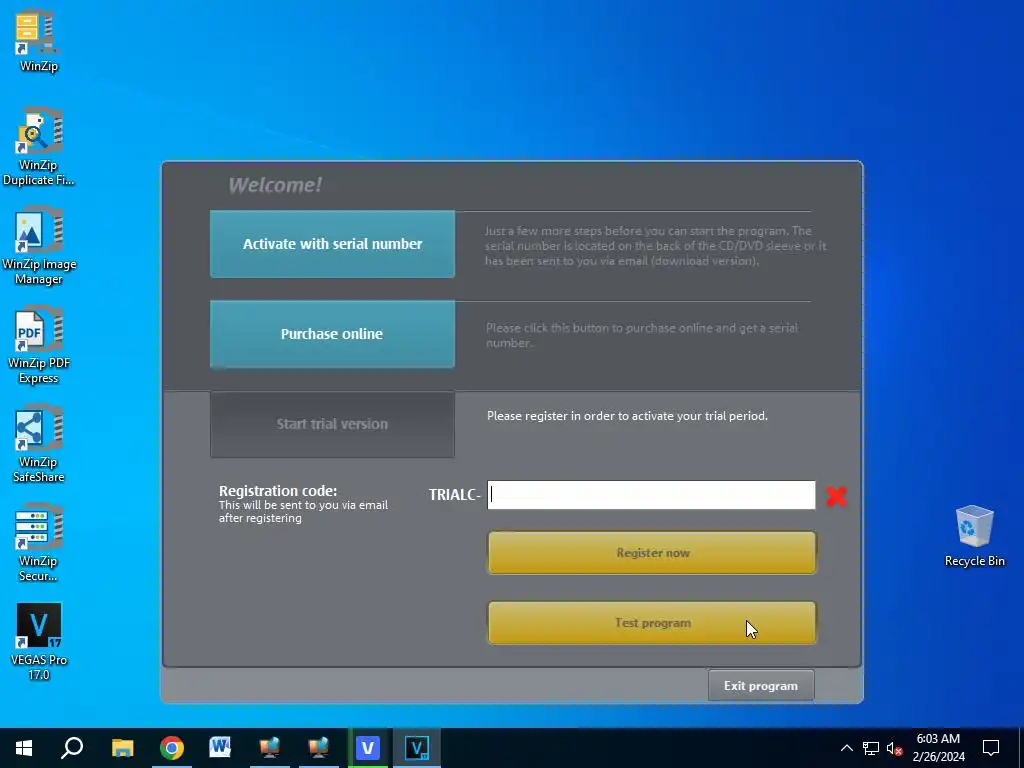Click the second monitor app taskbar icon

[319, 748]
